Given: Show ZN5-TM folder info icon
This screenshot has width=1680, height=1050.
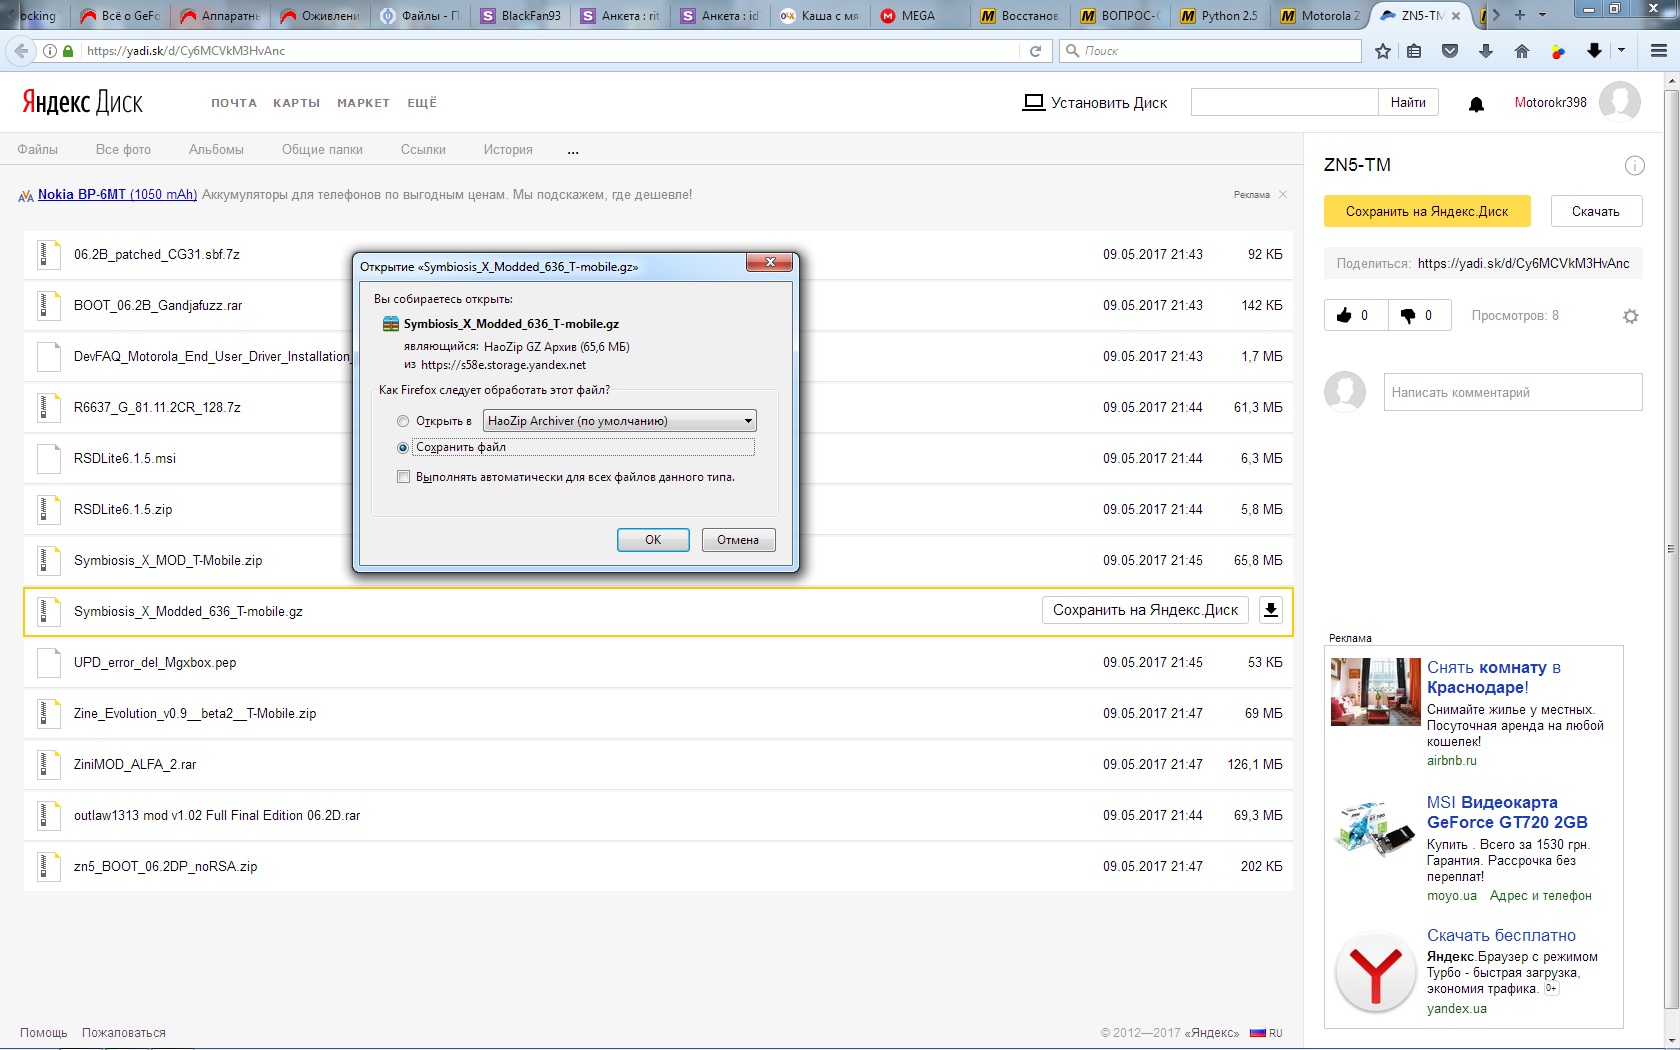Looking at the screenshot, I should pyautogui.click(x=1634, y=166).
